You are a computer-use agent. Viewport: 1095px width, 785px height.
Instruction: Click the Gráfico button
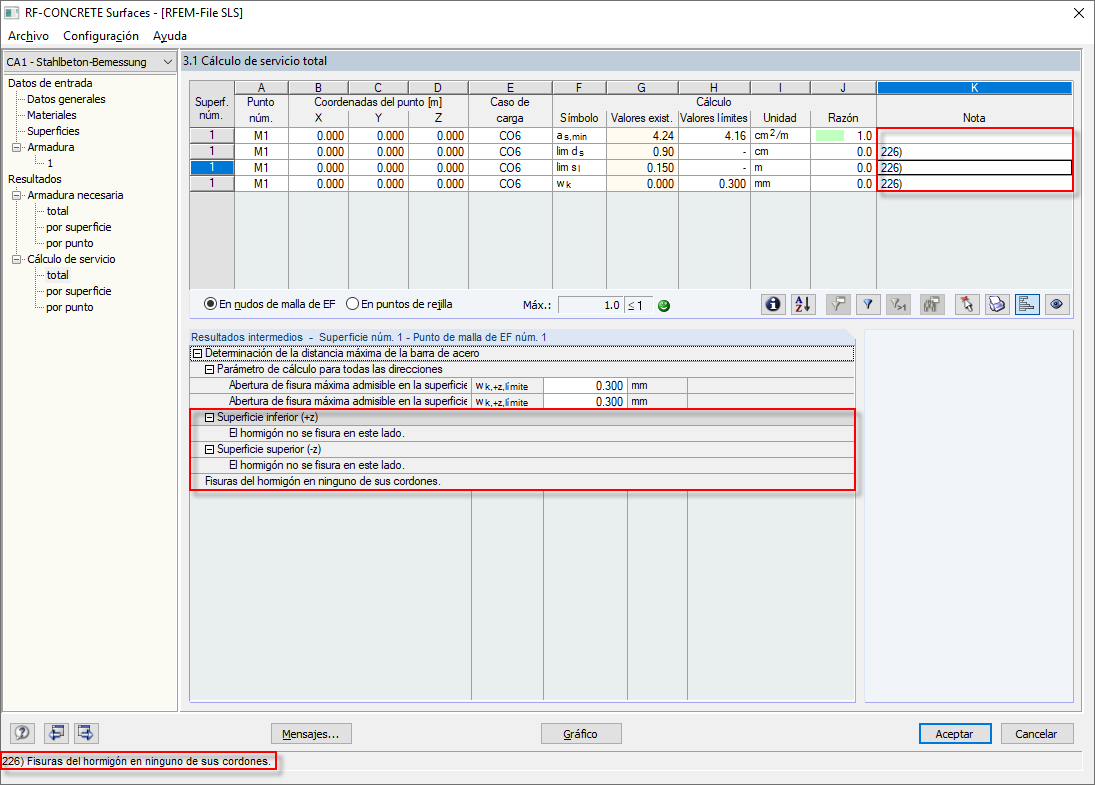[581, 734]
